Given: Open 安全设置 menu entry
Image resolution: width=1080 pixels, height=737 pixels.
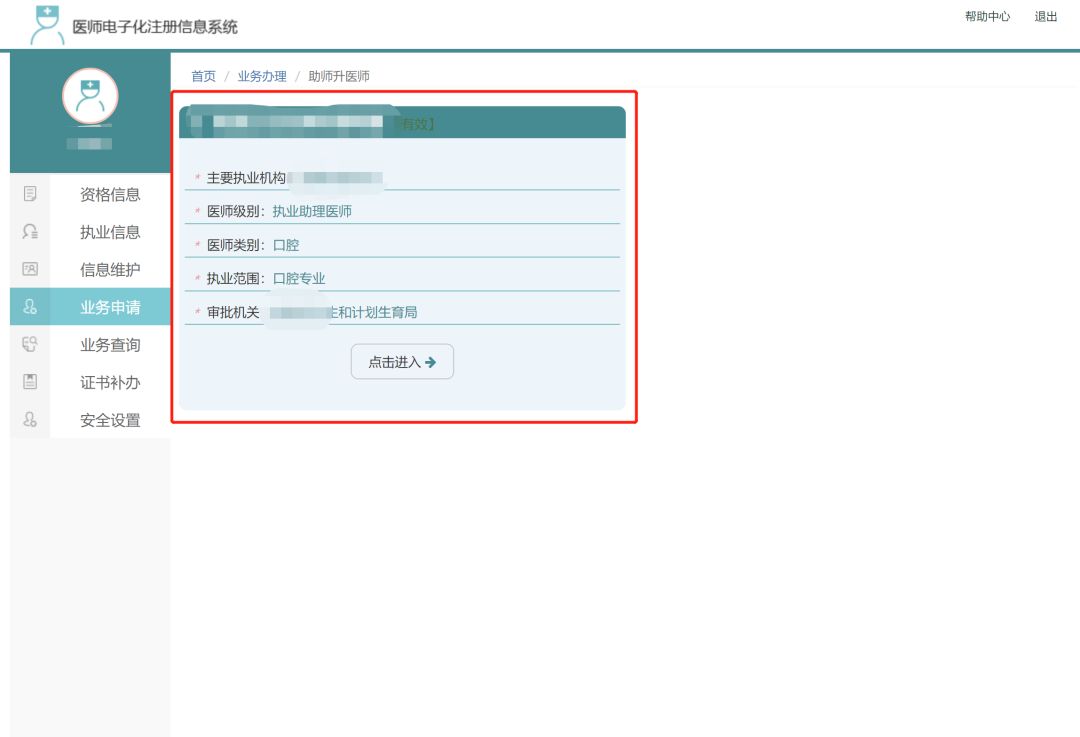Looking at the screenshot, I should [110, 421].
